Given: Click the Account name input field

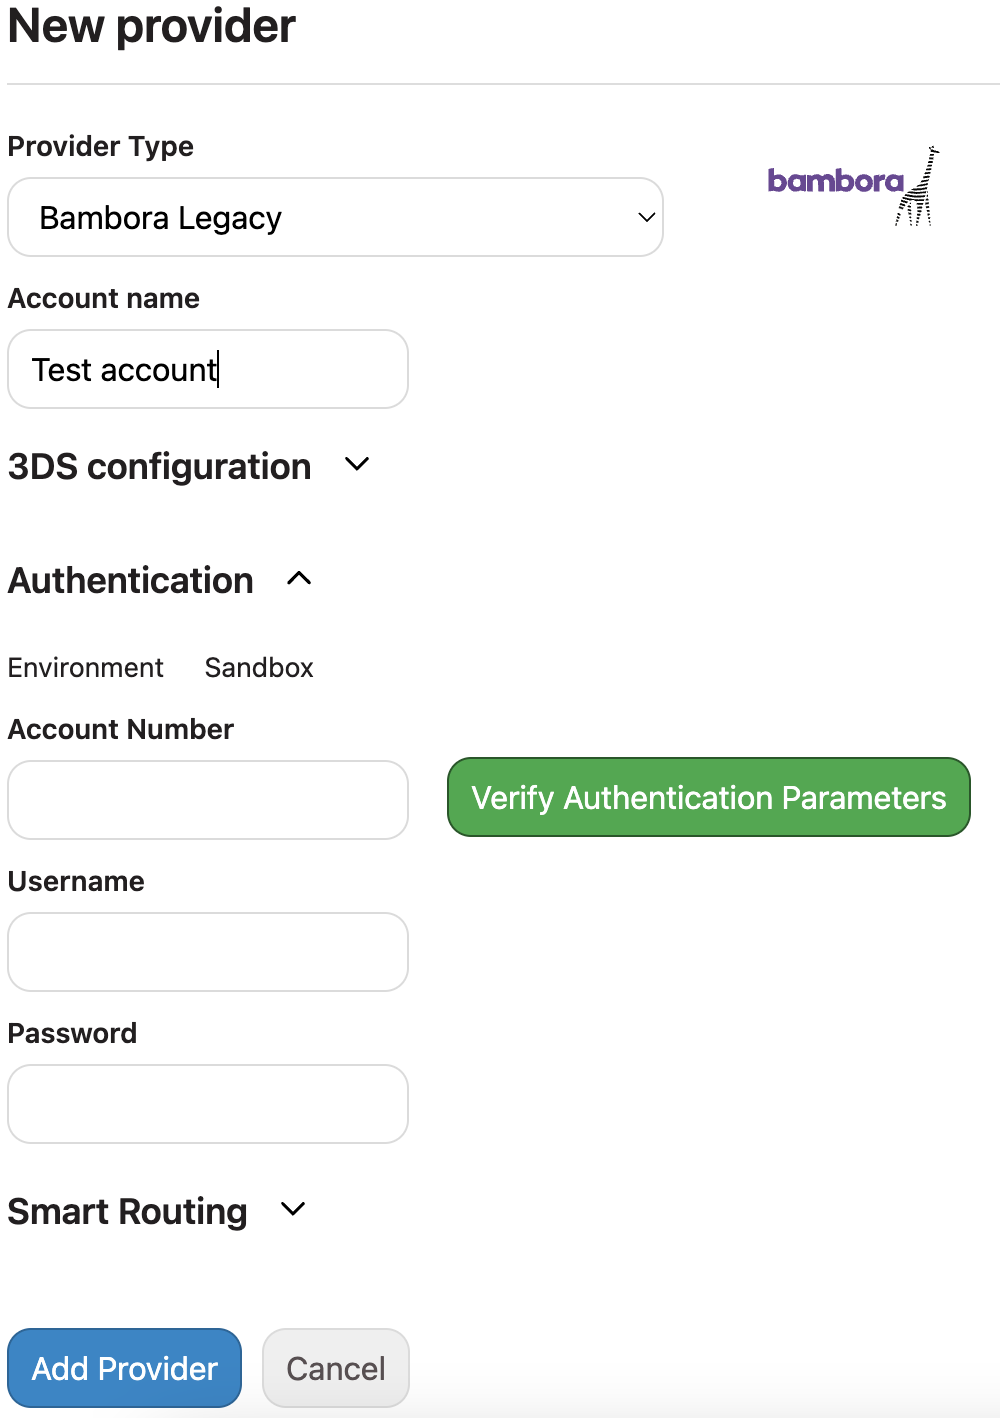Looking at the screenshot, I should (x=208, y=369).
